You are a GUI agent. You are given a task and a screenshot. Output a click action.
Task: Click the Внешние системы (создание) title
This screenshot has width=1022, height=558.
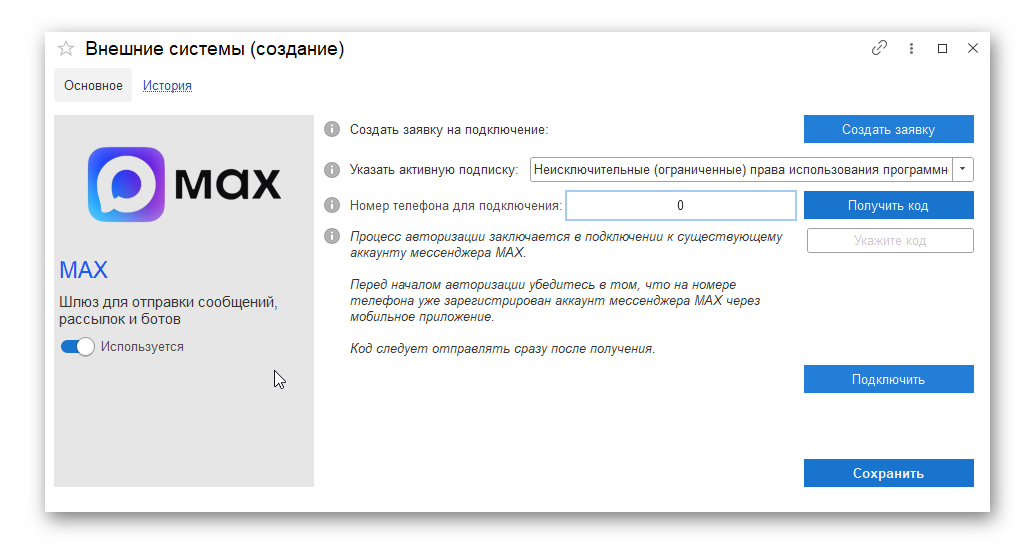coord(214,49)
